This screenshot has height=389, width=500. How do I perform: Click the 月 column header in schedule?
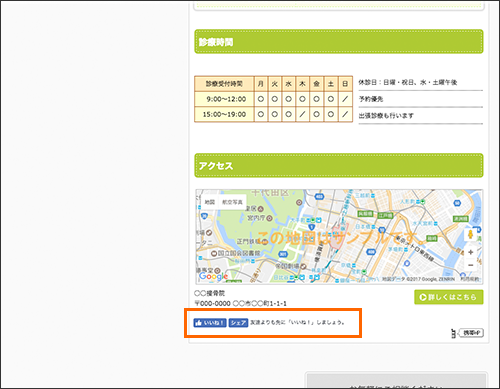point(261,84)
